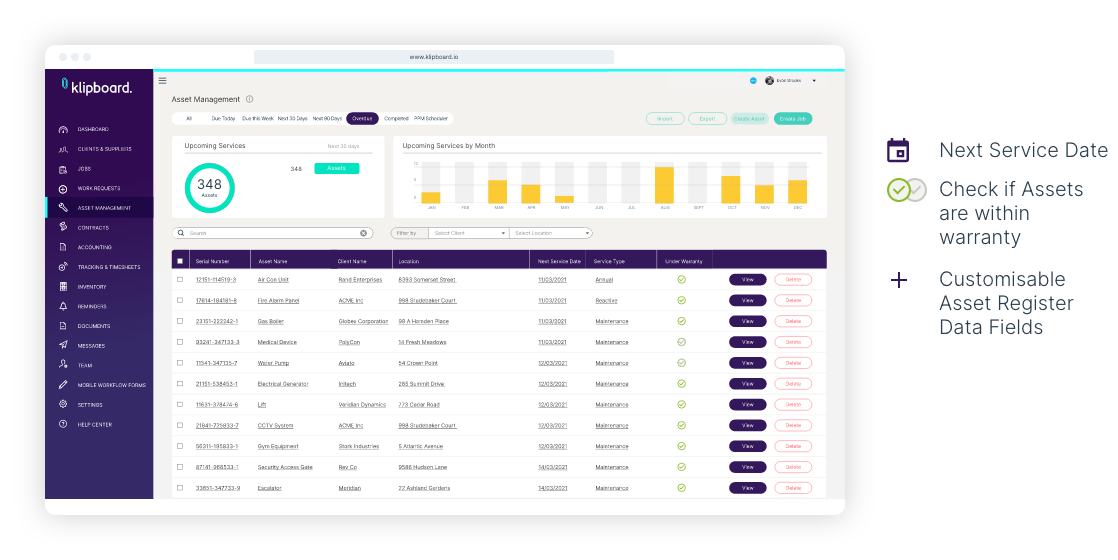The image size is (1118, 560).
Task: Select the Completed tab
Action: point(396,118)
